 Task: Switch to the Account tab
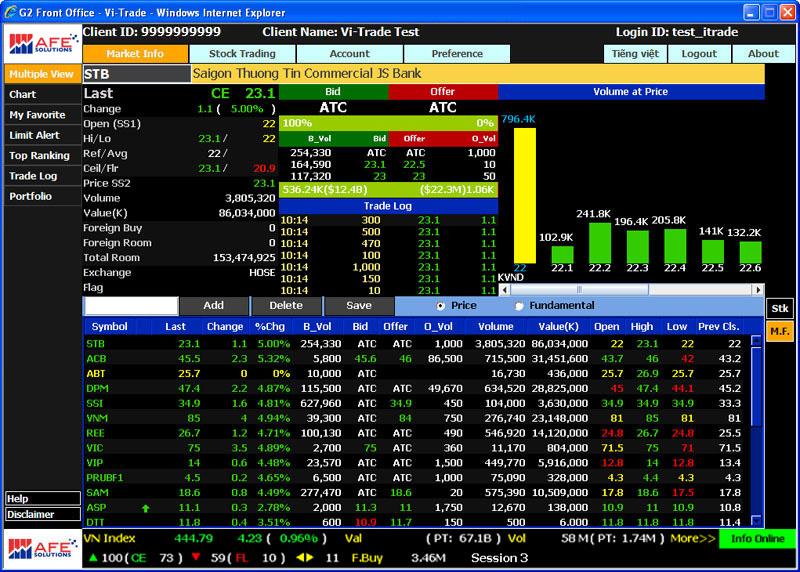[x=349, y=54]
